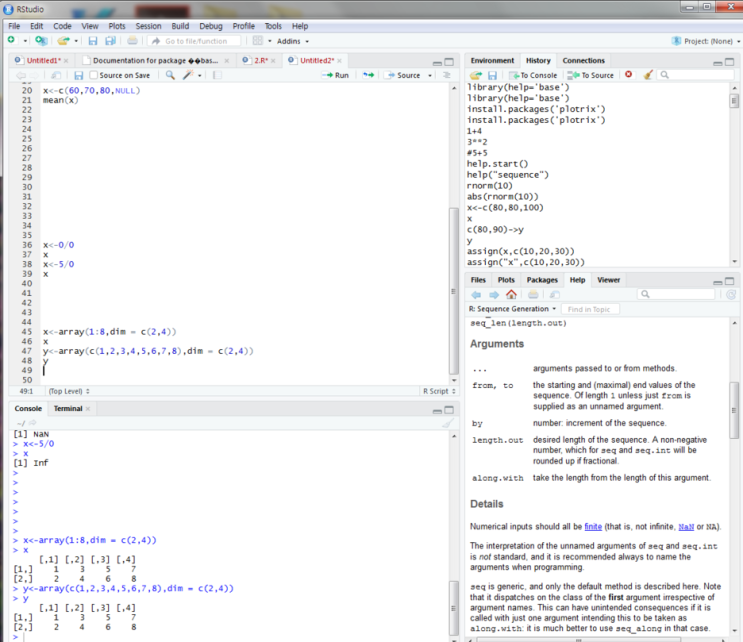Click the Help pane back arrow
The height and width of the screenshot is (642, 743).
coord(476,295)
